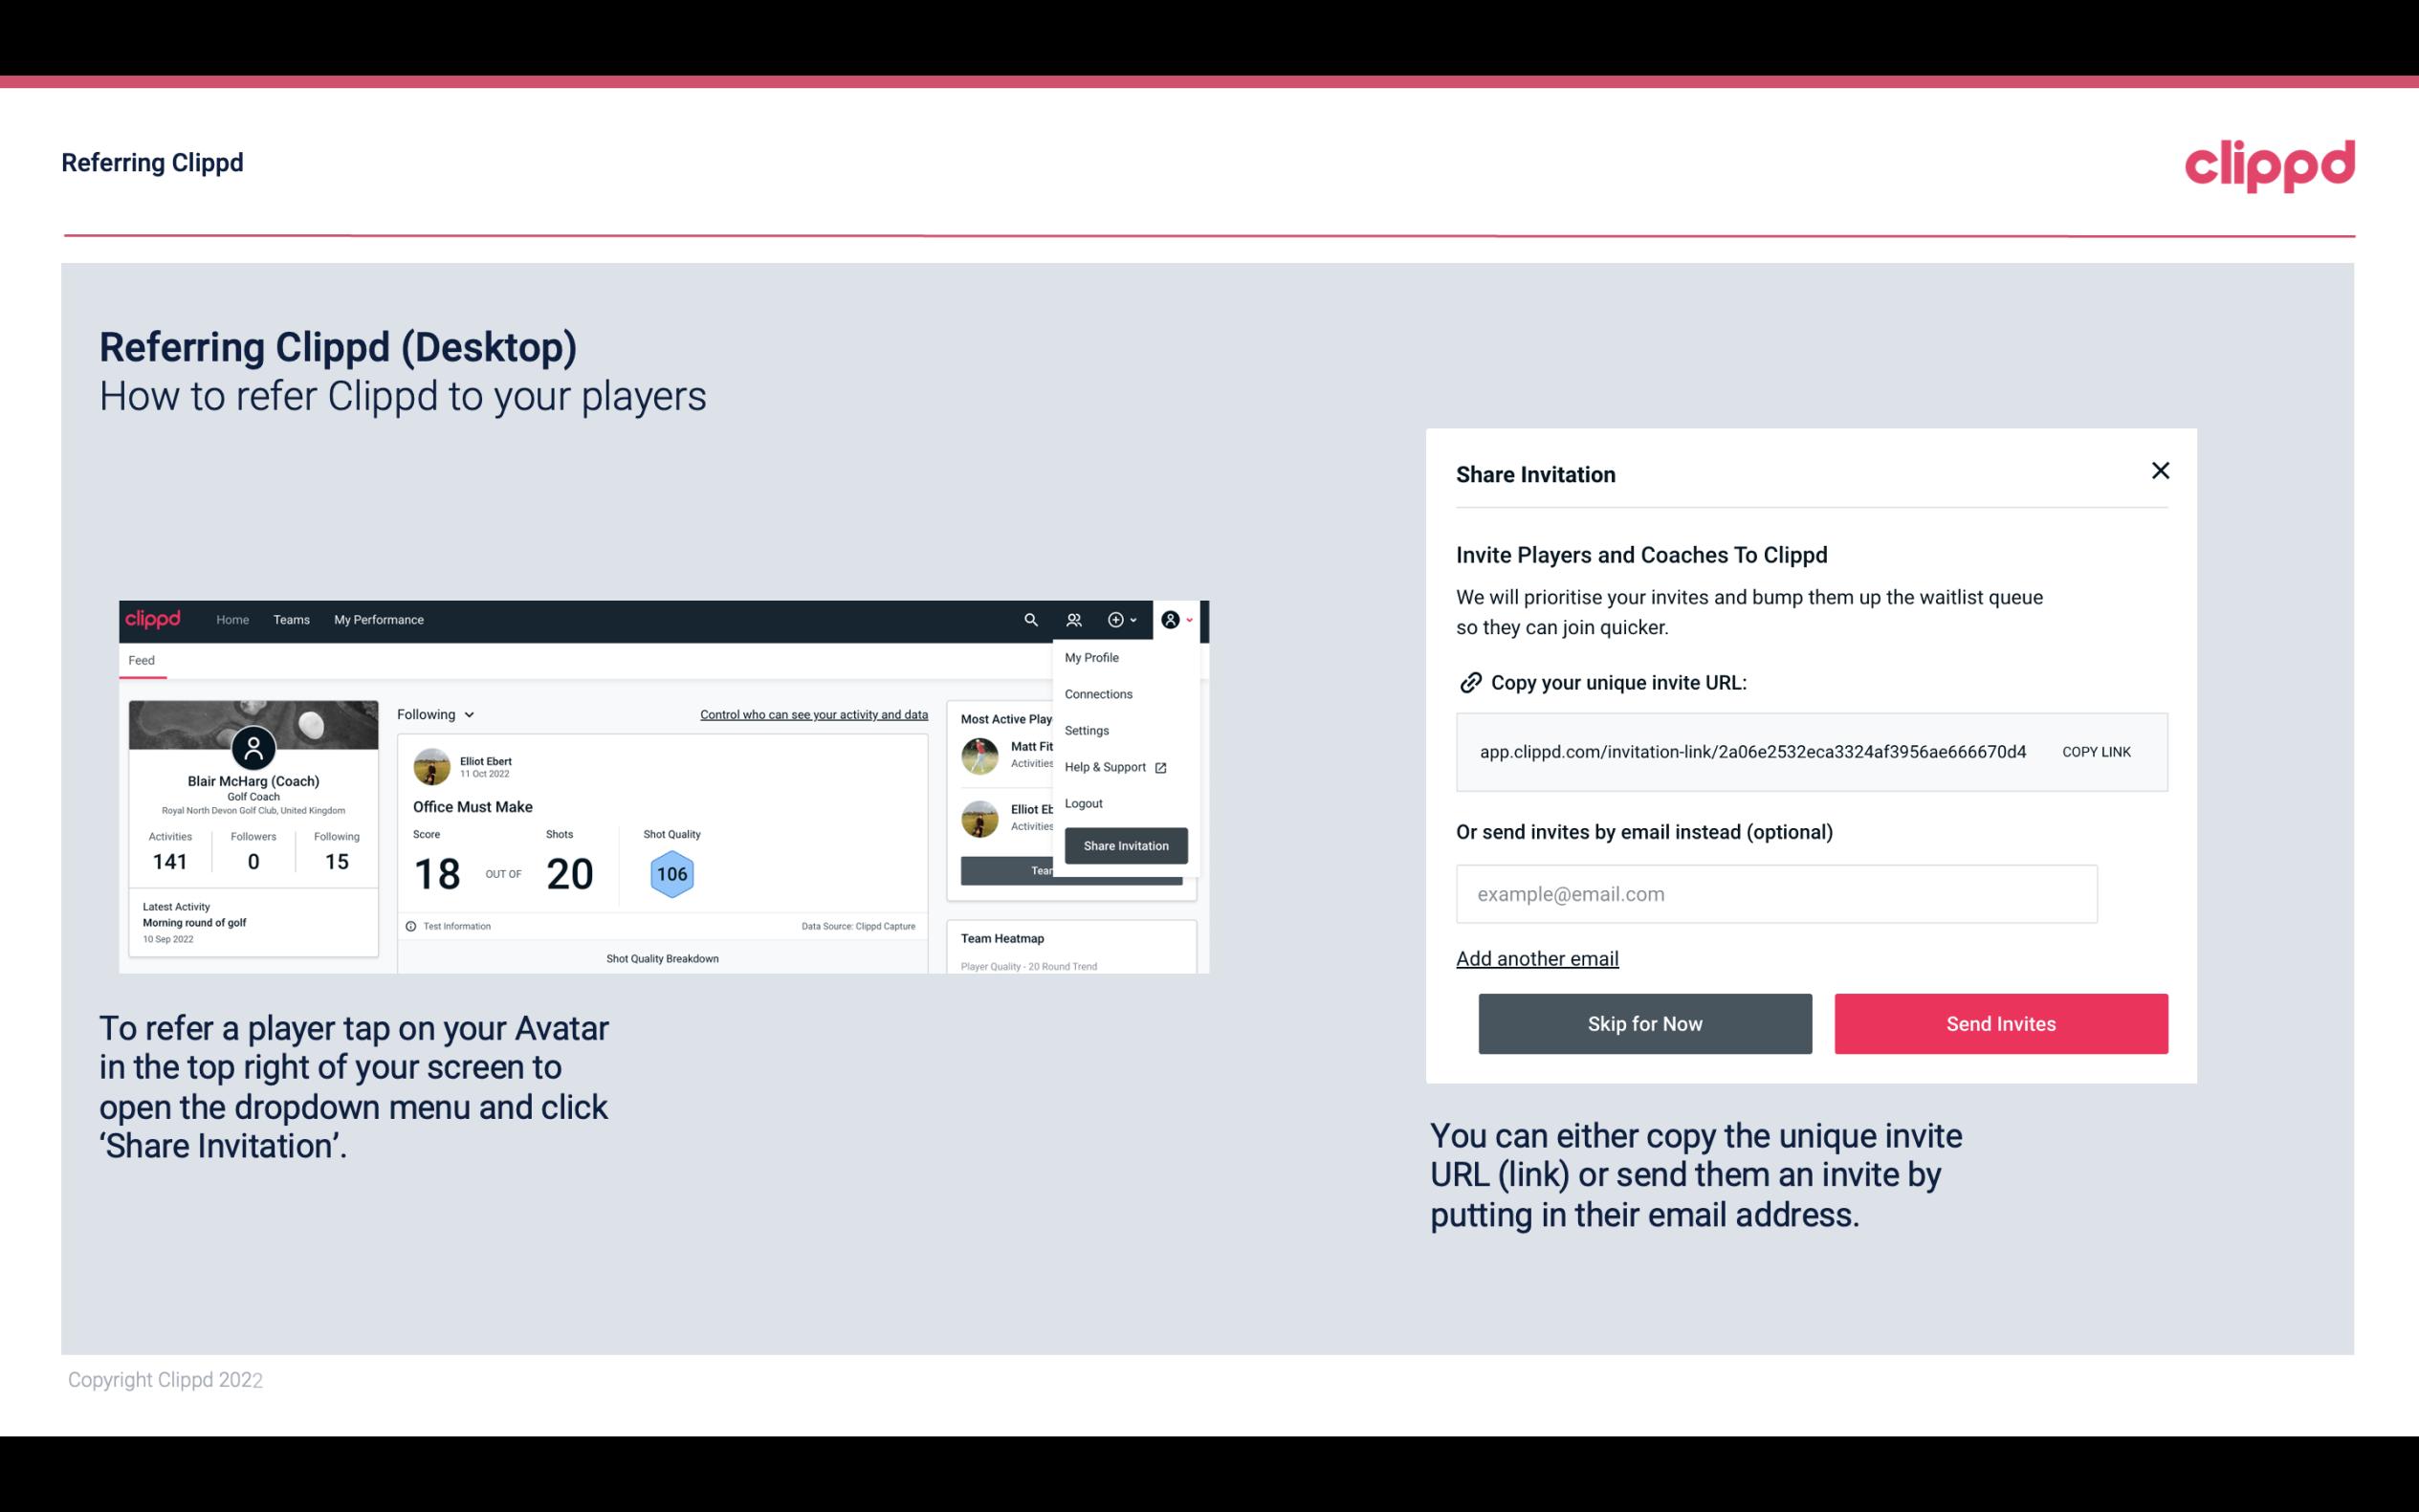Click the 'Home' tab in navigation bar

pos(230,619)
